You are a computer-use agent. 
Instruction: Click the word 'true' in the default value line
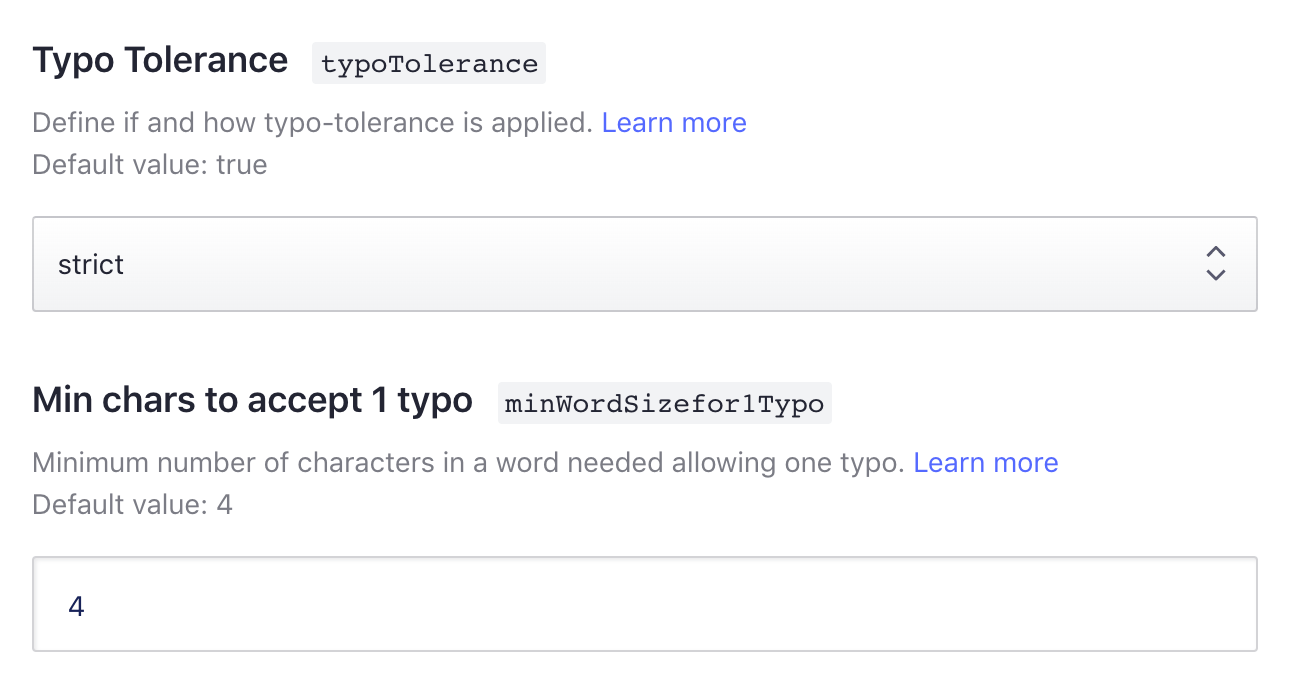[242, 164]
